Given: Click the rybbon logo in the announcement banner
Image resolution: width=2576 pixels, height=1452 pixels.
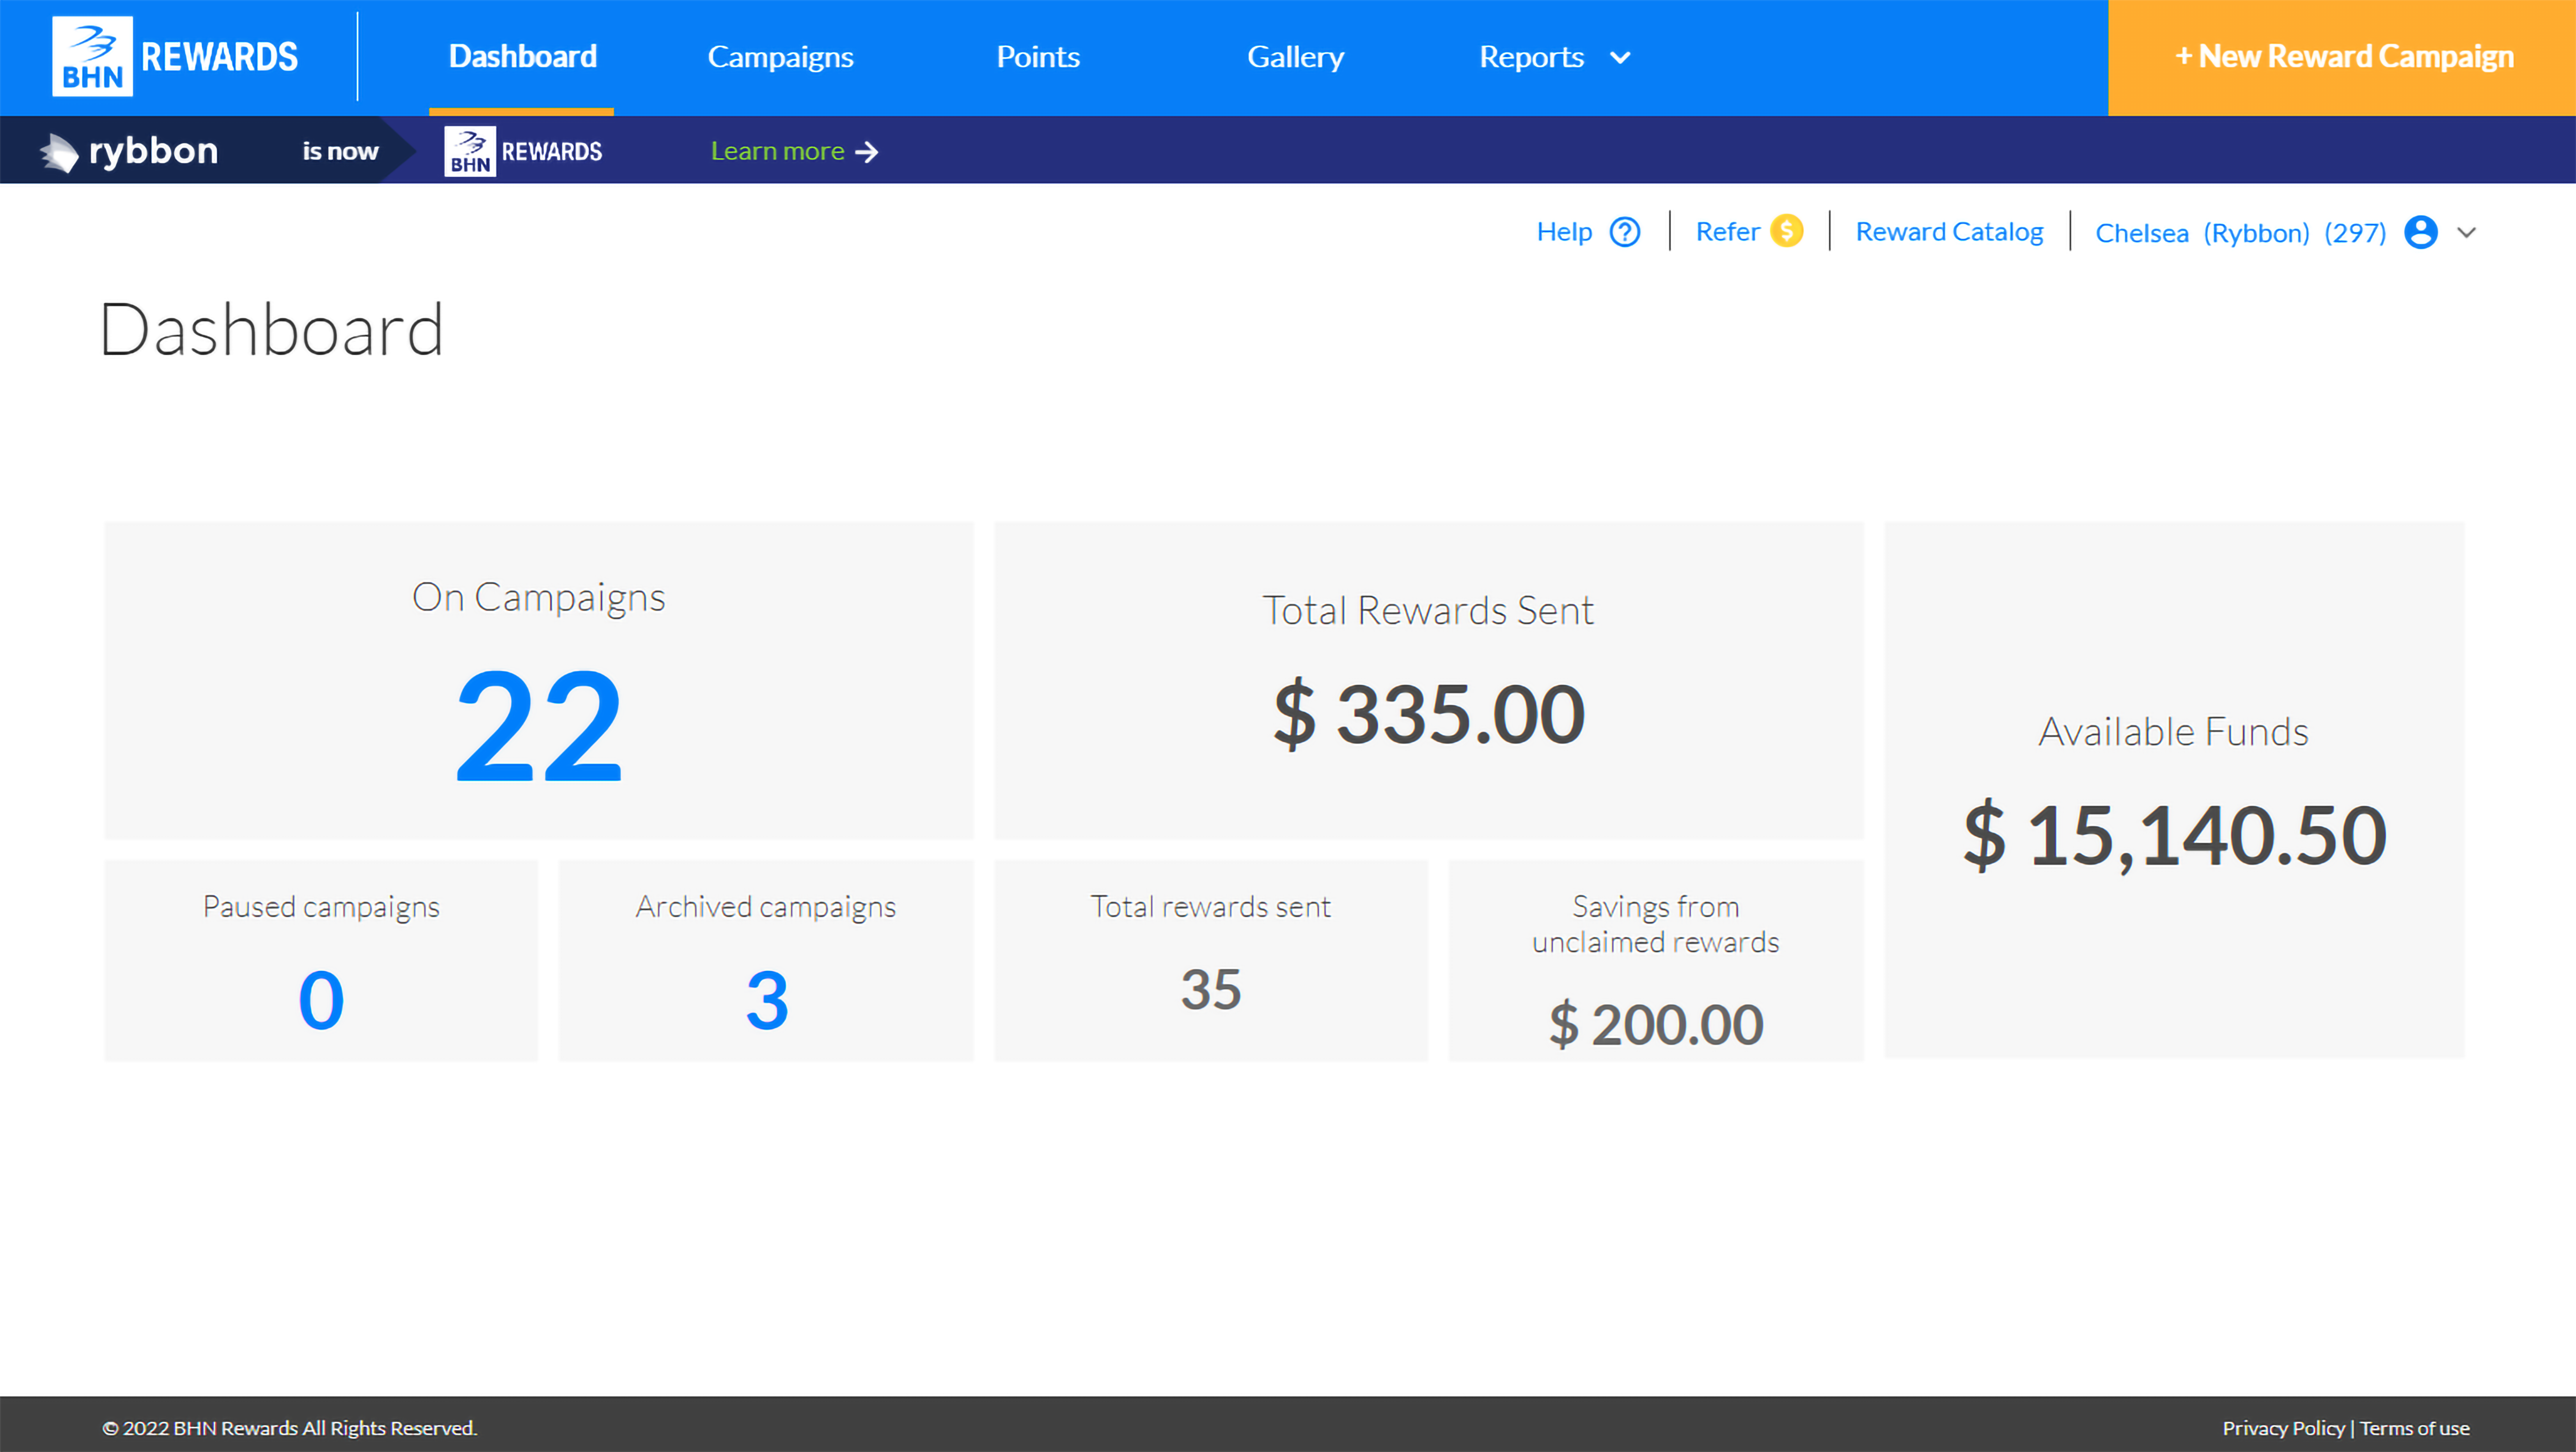Looking at the screenshot, I should pos(130,150).
